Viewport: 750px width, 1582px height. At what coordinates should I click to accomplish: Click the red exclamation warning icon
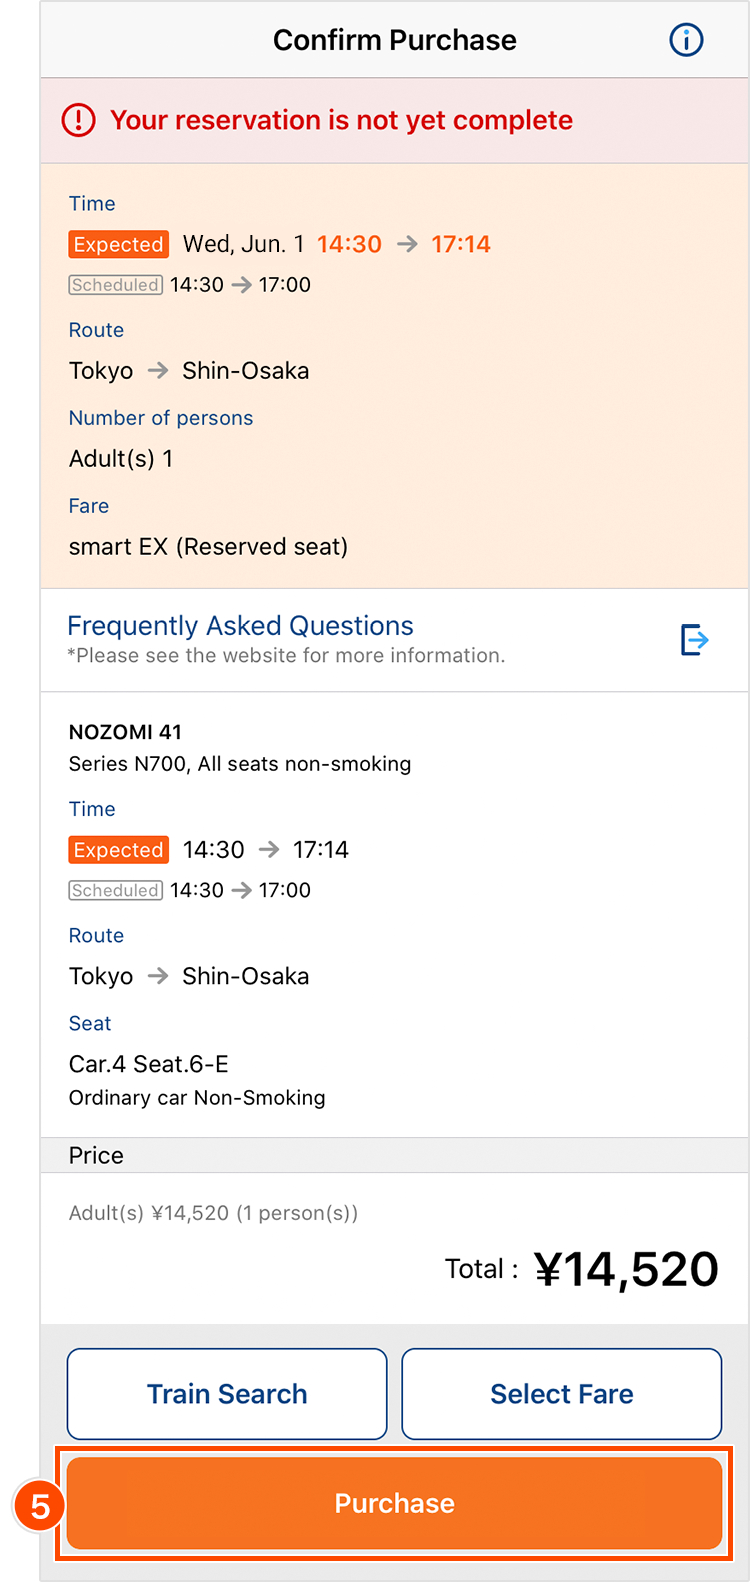[78, 120]
